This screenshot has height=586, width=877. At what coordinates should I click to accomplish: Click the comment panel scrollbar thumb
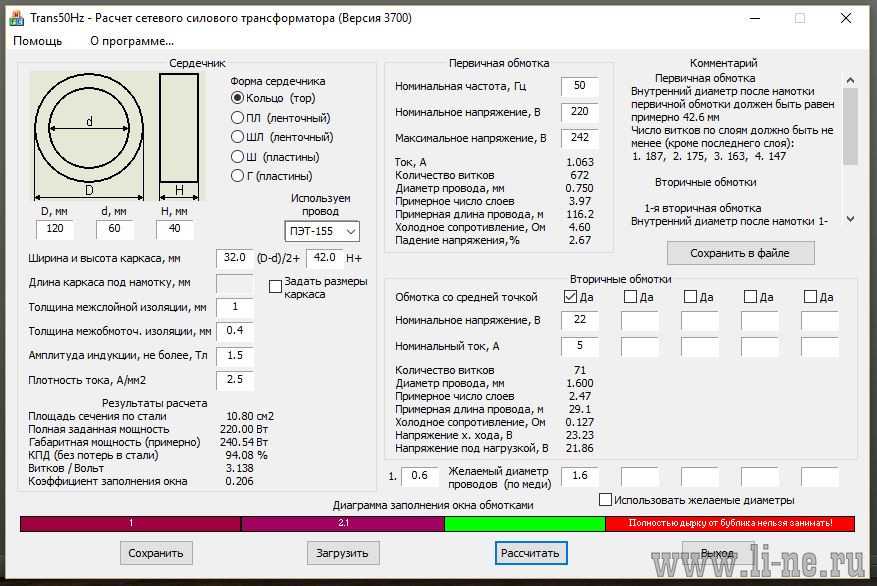[x=850, y=127]
